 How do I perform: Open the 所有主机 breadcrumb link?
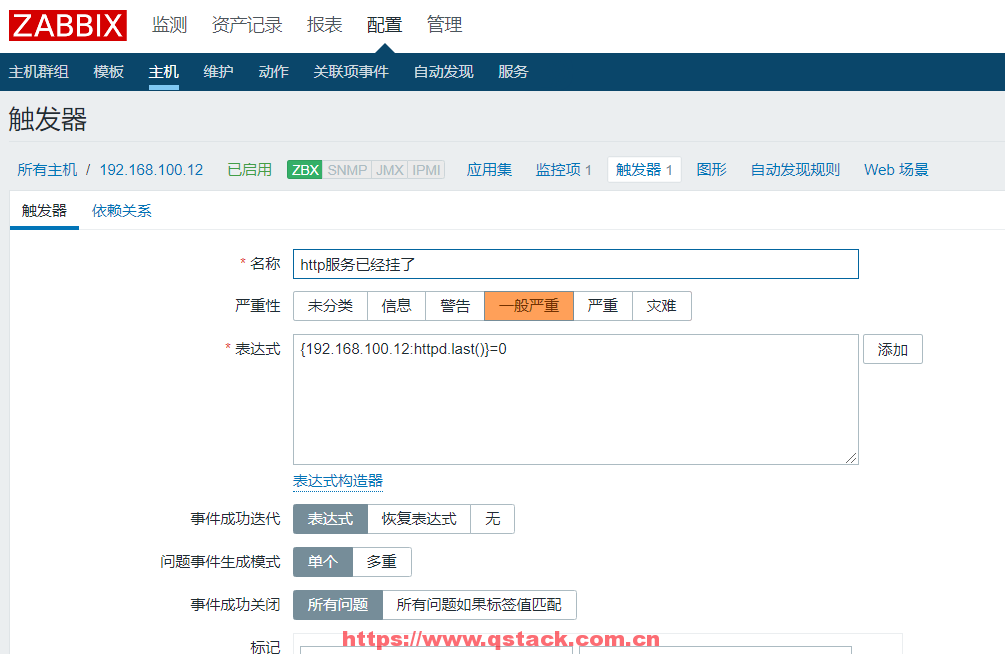47,170
